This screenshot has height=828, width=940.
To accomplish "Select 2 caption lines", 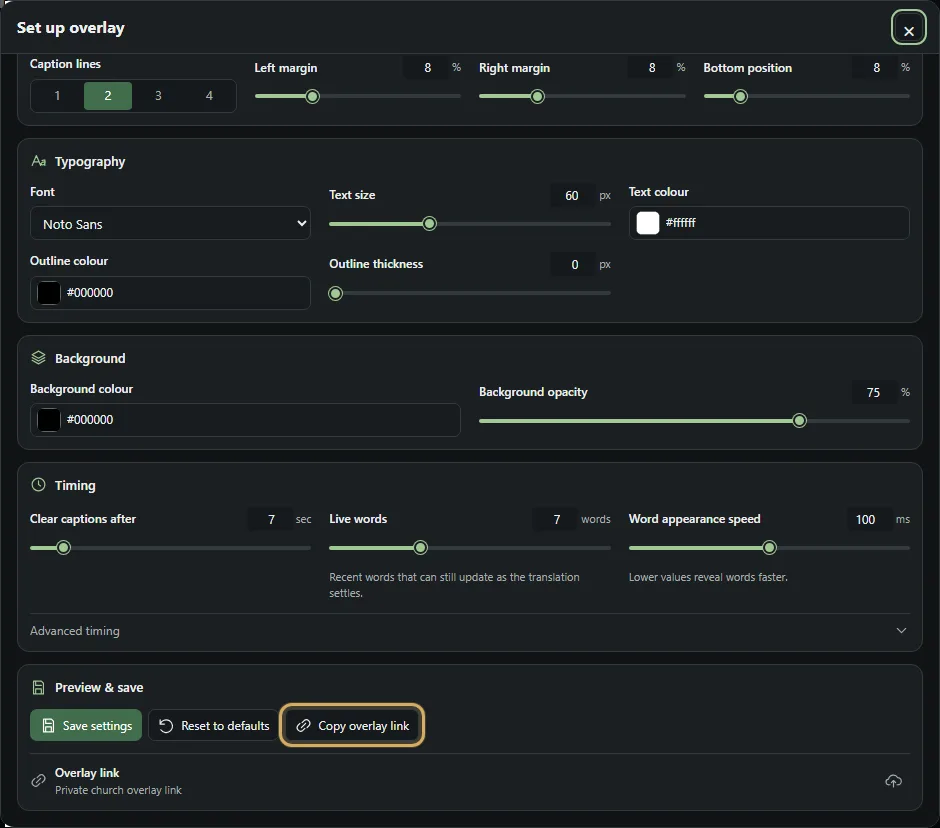I will pyautogui.click(x=108, y=95).
